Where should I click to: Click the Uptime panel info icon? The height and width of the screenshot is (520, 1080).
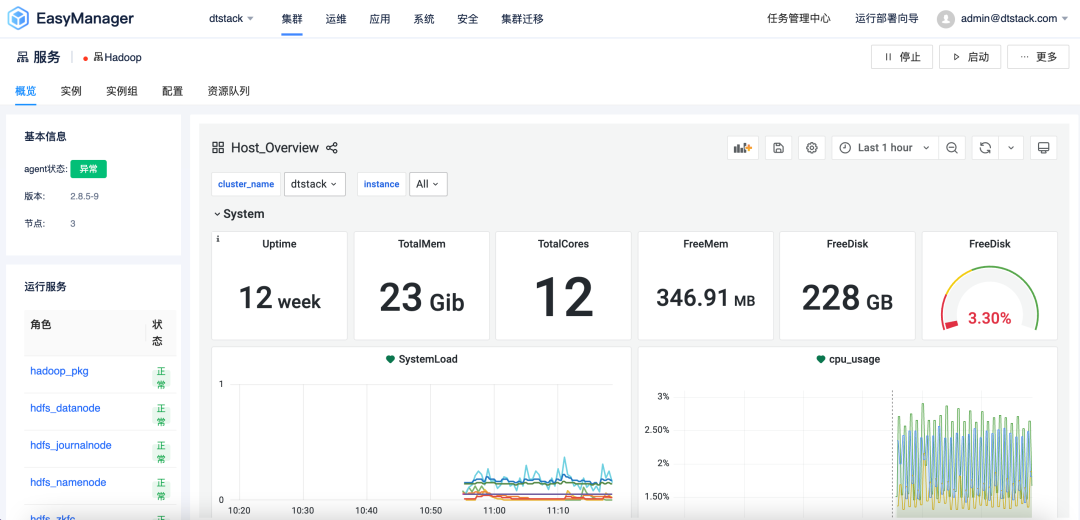pyautogui.click(x=218, y=240)
